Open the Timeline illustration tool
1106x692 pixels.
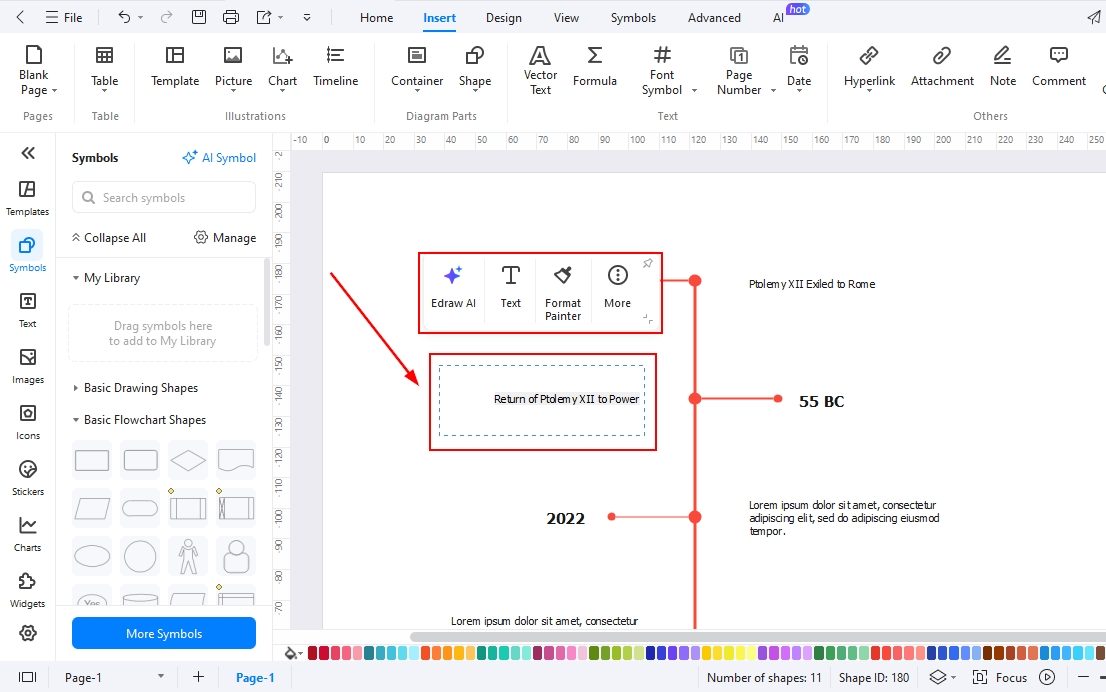point(335,69)
